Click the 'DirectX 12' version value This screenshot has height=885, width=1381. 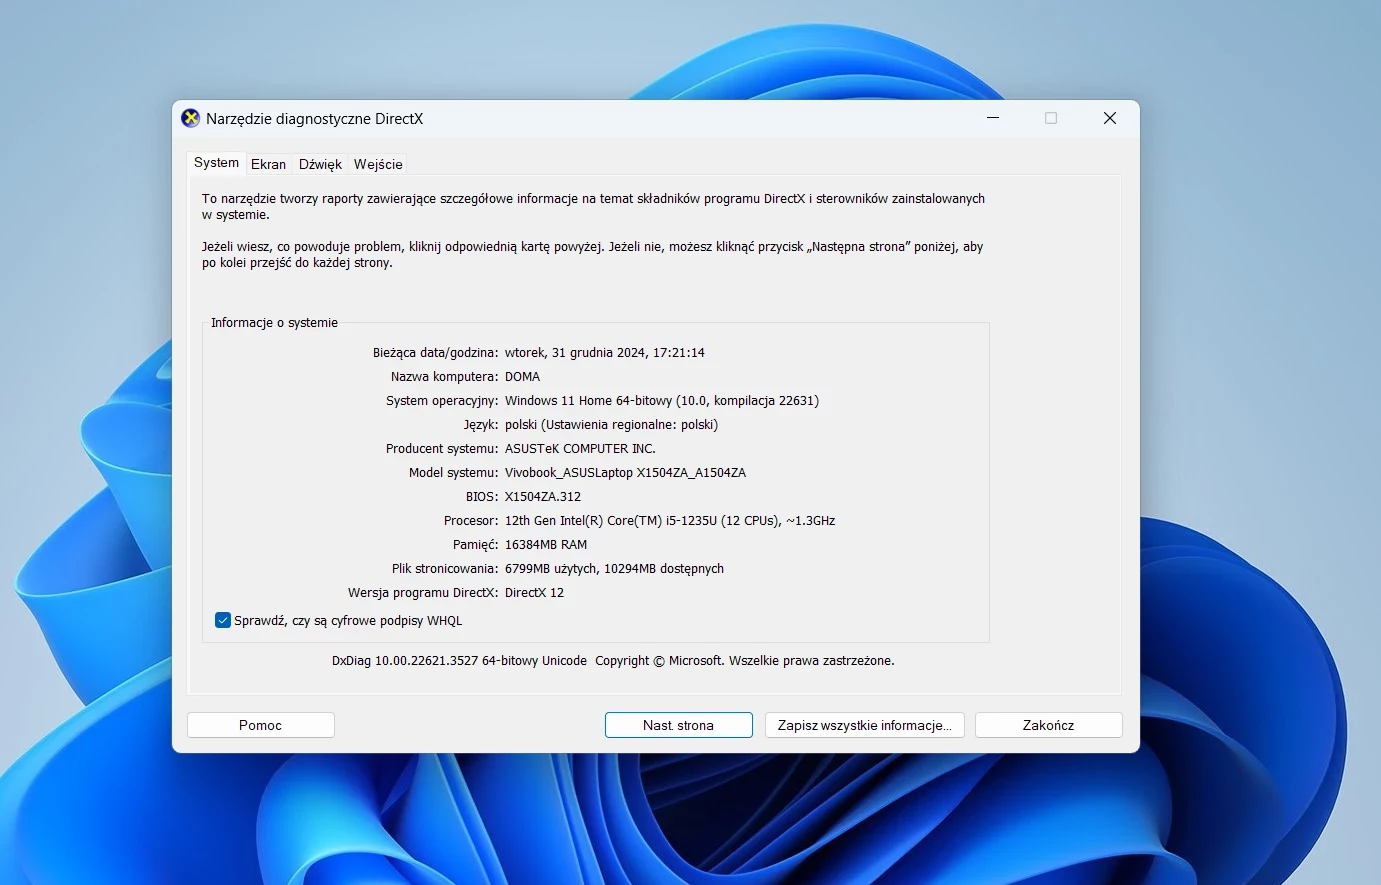pyautogui.click(x=534, y=593)
